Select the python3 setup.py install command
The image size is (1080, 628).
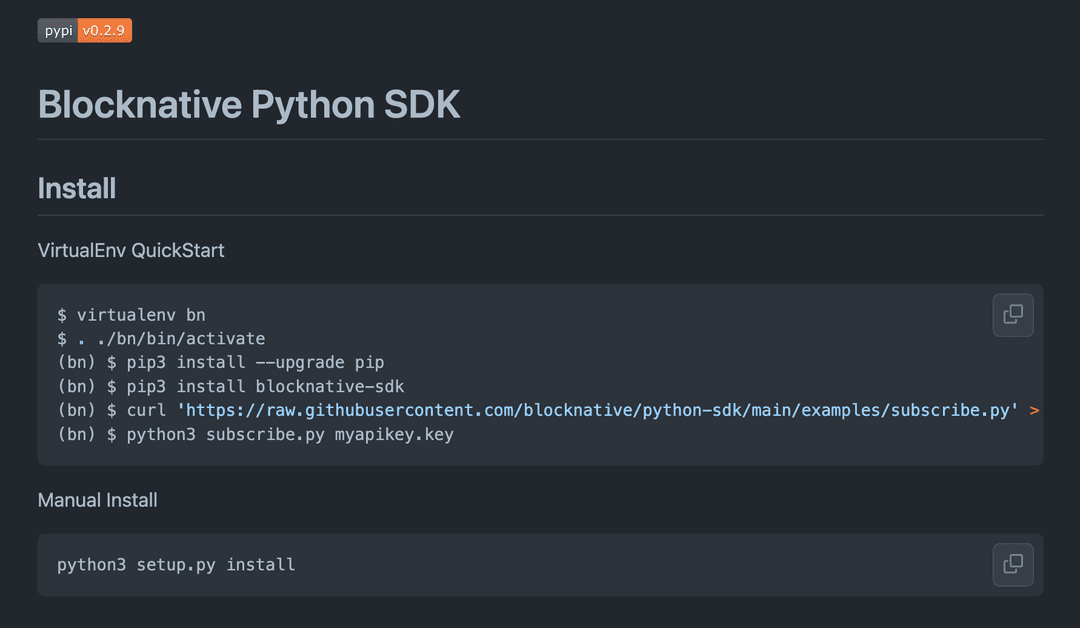[173, 565]
